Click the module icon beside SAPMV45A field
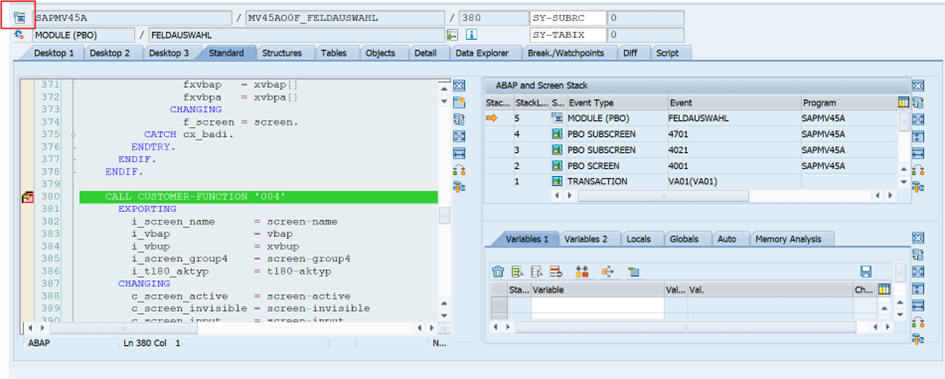The width and height of the screenshot is (945, 379). (19, 17)
